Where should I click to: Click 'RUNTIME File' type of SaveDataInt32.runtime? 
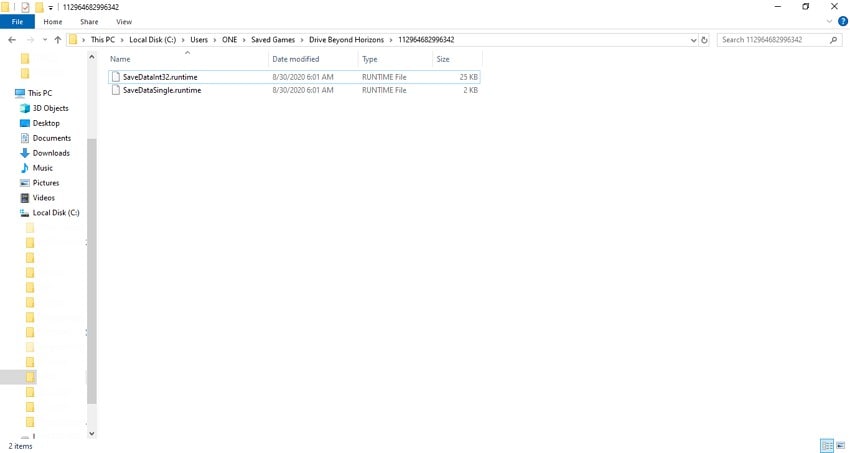coord(384,77)
